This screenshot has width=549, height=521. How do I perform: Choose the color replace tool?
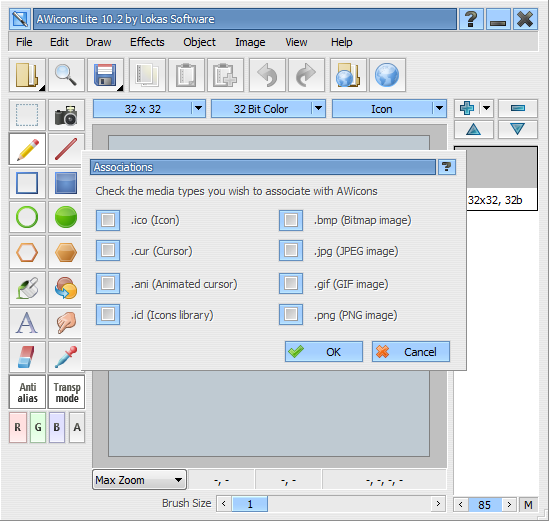coord(66,288)
